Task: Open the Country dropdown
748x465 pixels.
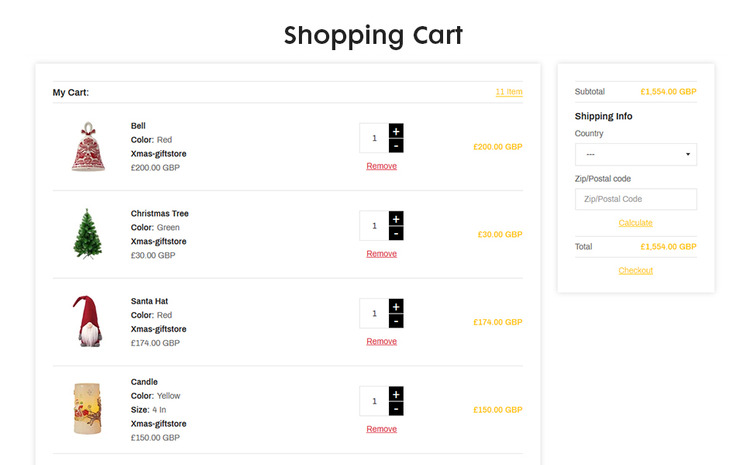Action: pyautogui.click(x=635, y=155)
